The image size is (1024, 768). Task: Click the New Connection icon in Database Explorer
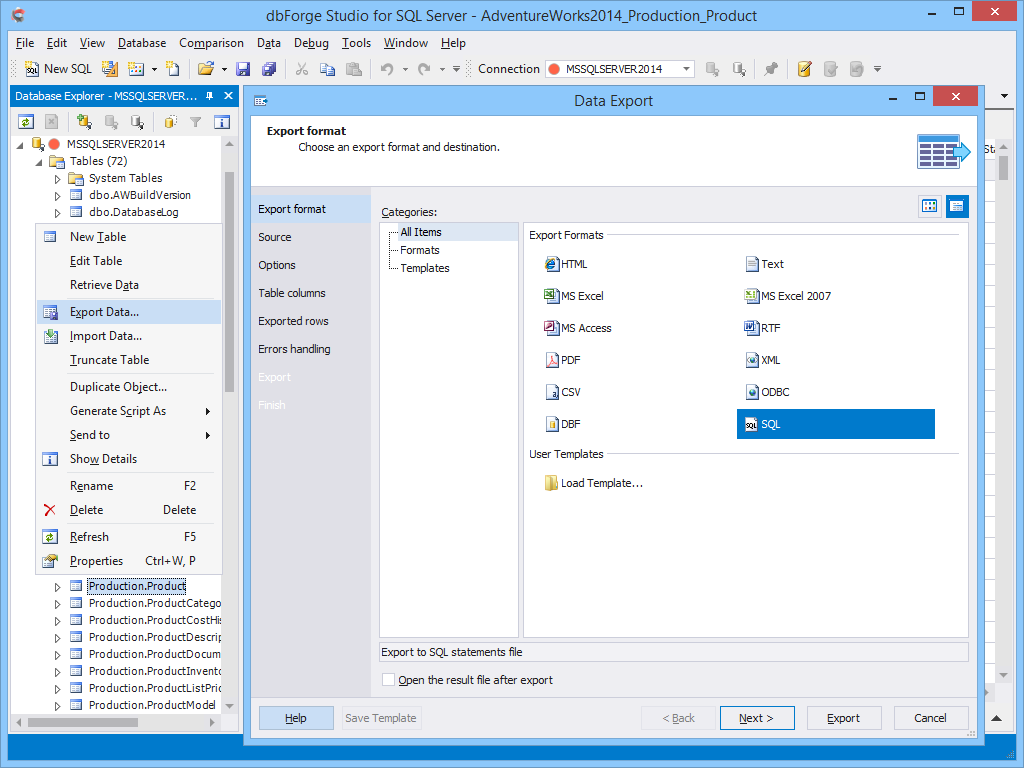pos(84,121)
